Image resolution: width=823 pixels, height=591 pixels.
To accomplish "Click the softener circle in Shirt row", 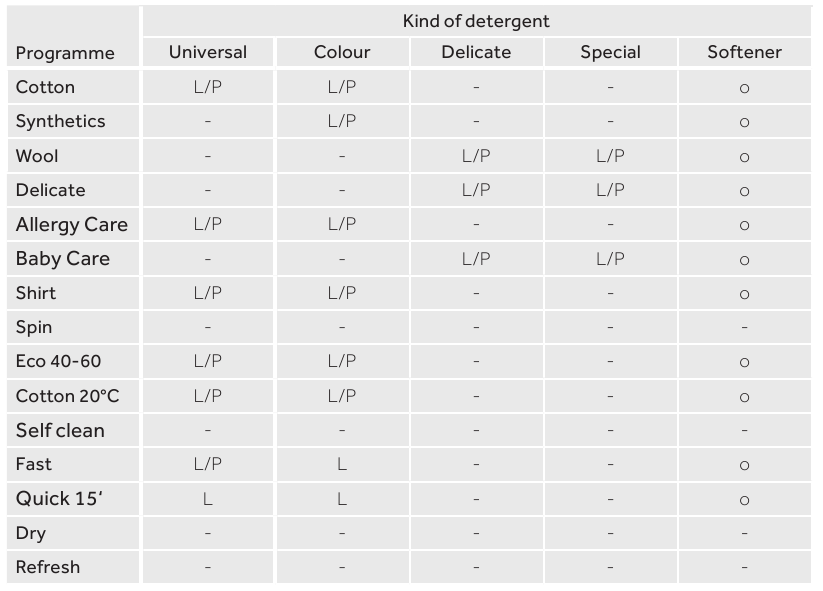I will [744, 294].
